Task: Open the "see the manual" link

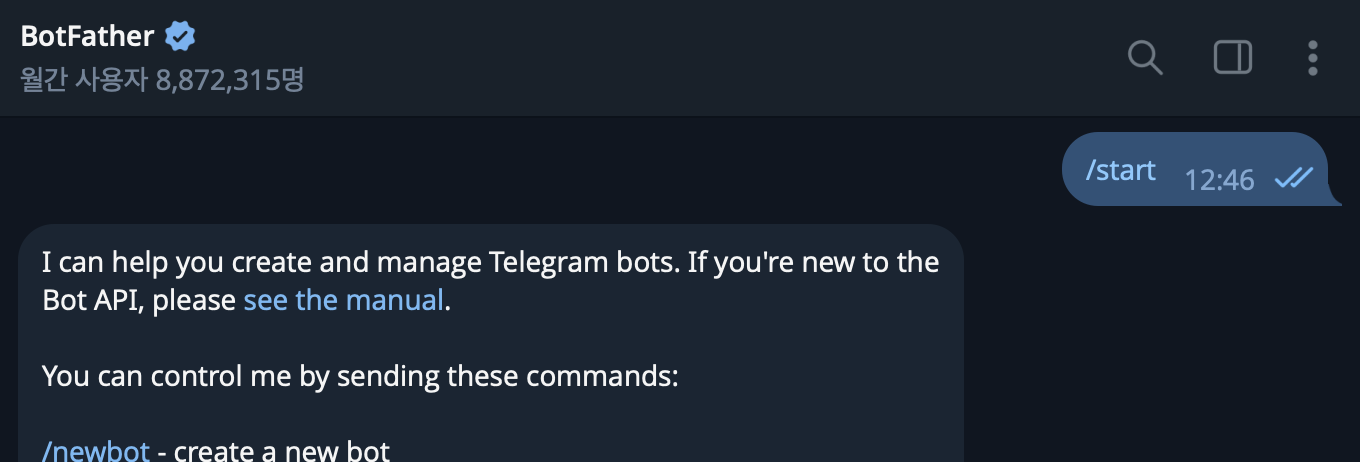Action: [343, 300]
